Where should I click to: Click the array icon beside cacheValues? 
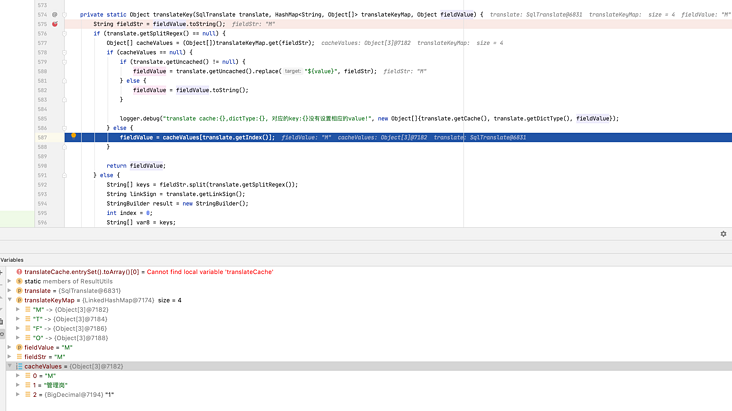[x=19, y=366]
